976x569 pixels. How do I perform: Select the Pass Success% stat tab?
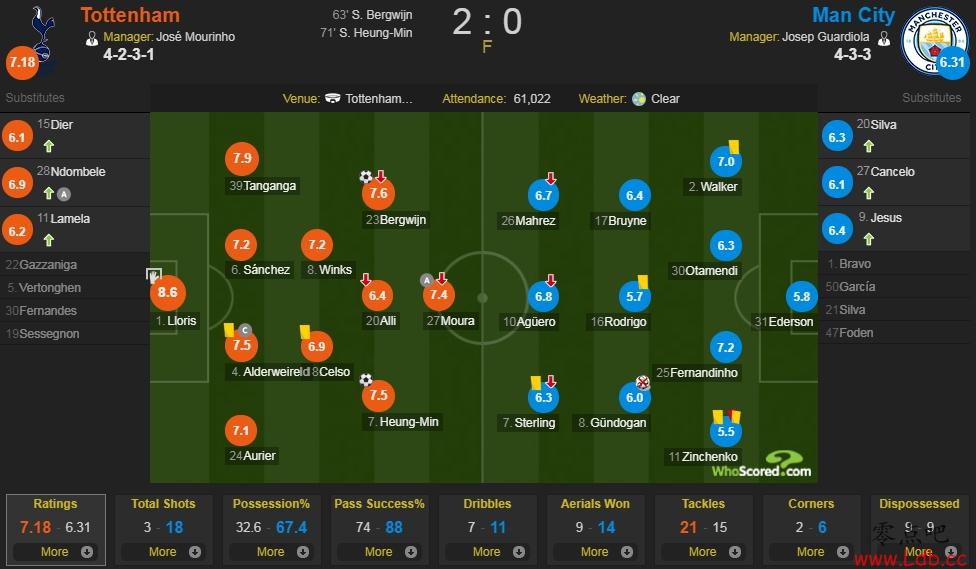coord(379,504)
